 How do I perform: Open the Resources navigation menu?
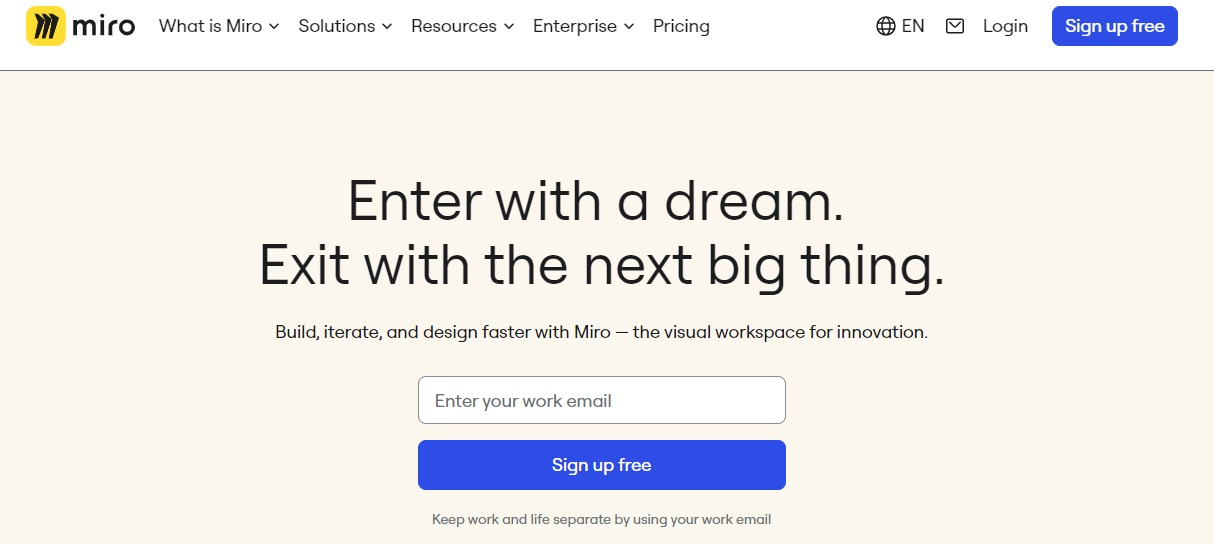tap(454, 26)
